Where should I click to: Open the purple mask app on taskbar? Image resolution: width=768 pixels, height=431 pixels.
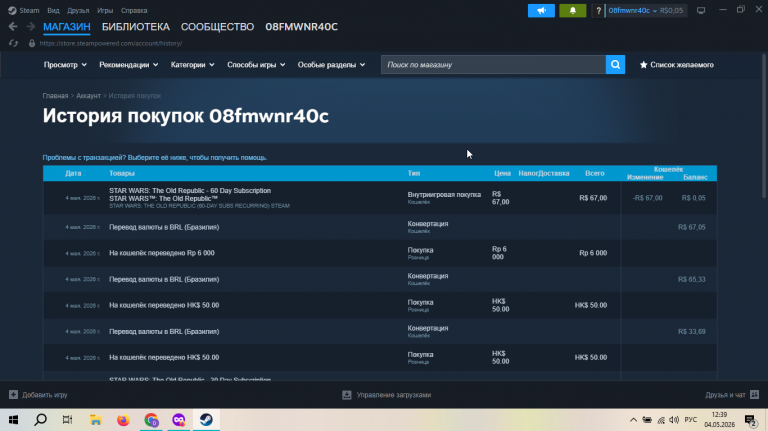179,420
